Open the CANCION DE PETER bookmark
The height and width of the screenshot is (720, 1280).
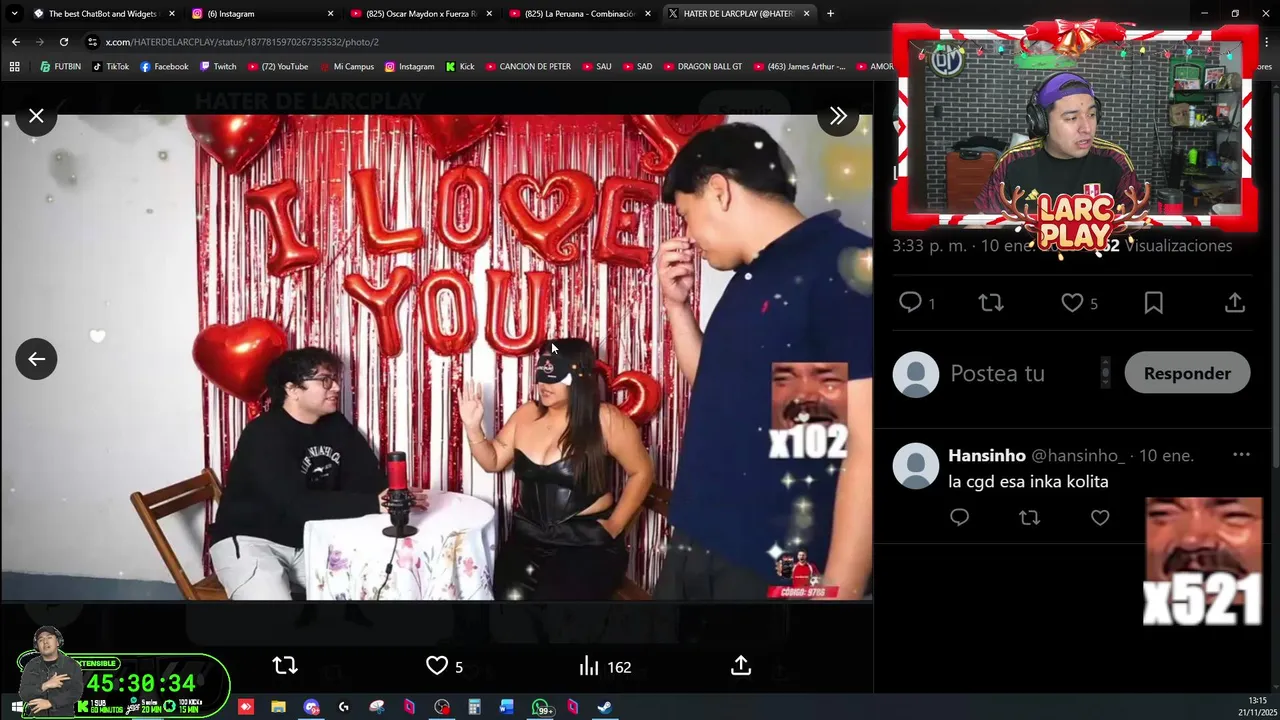(528, 67)
